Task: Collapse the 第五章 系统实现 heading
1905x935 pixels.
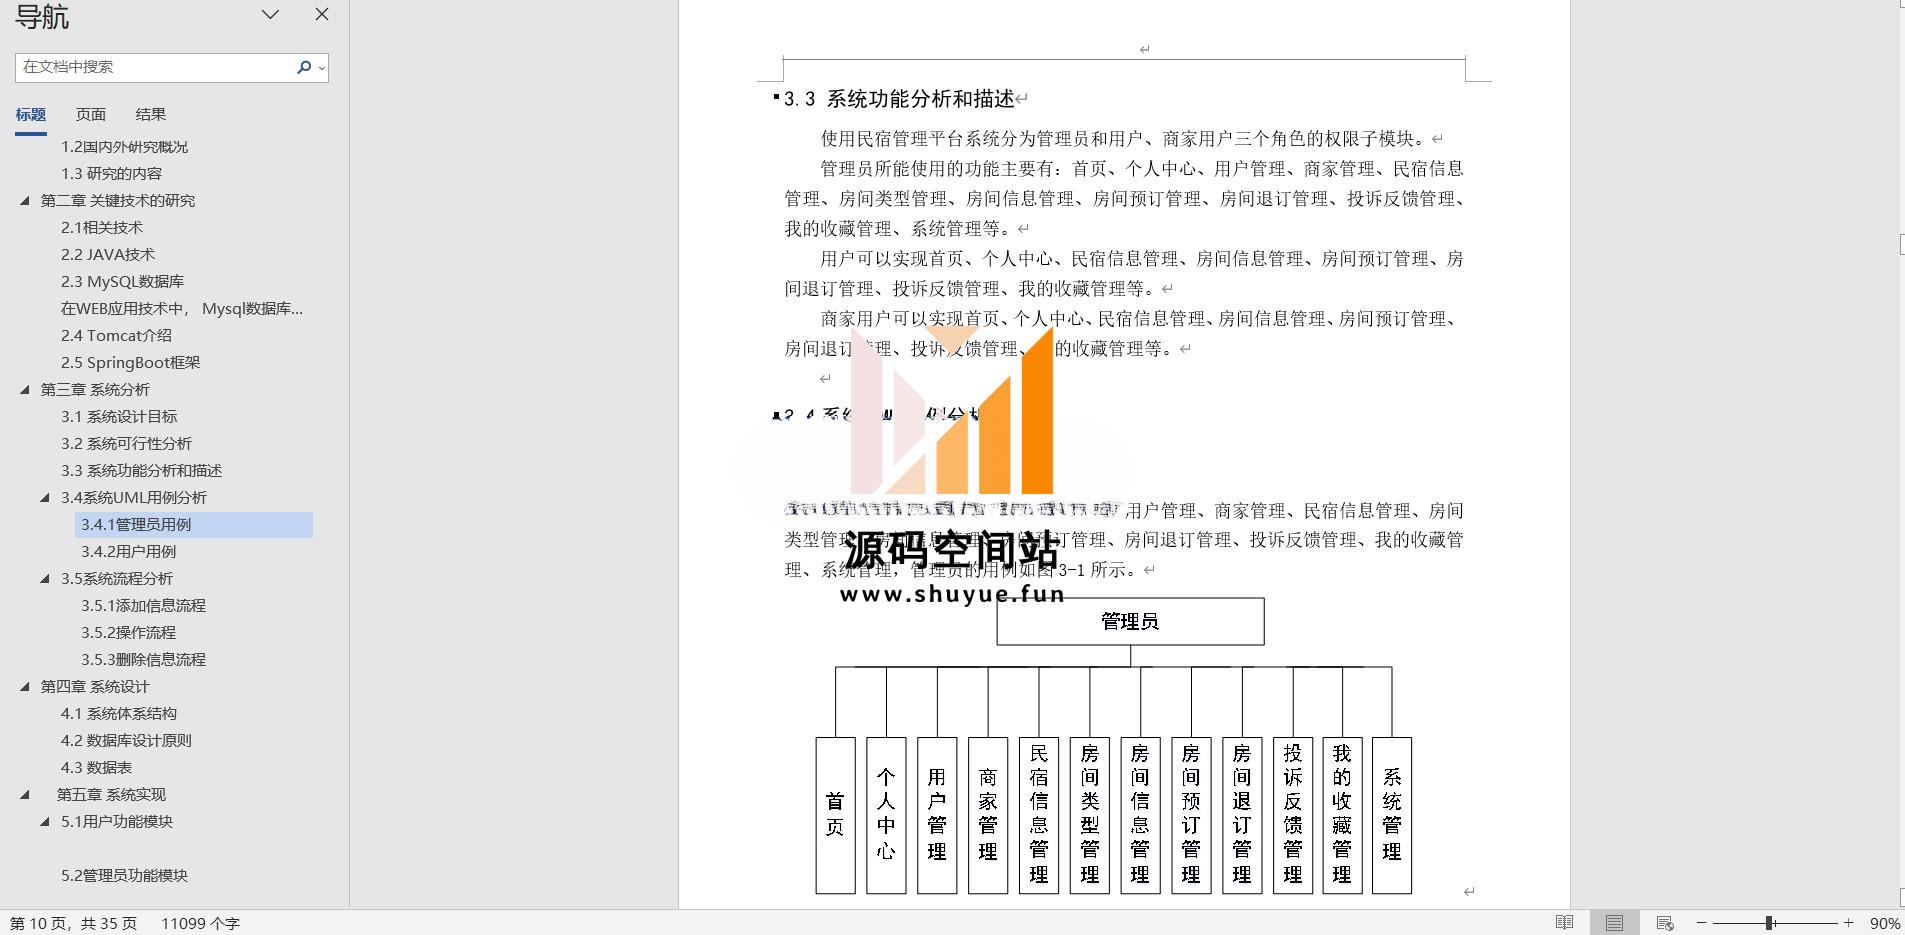Action: [25, 794]
